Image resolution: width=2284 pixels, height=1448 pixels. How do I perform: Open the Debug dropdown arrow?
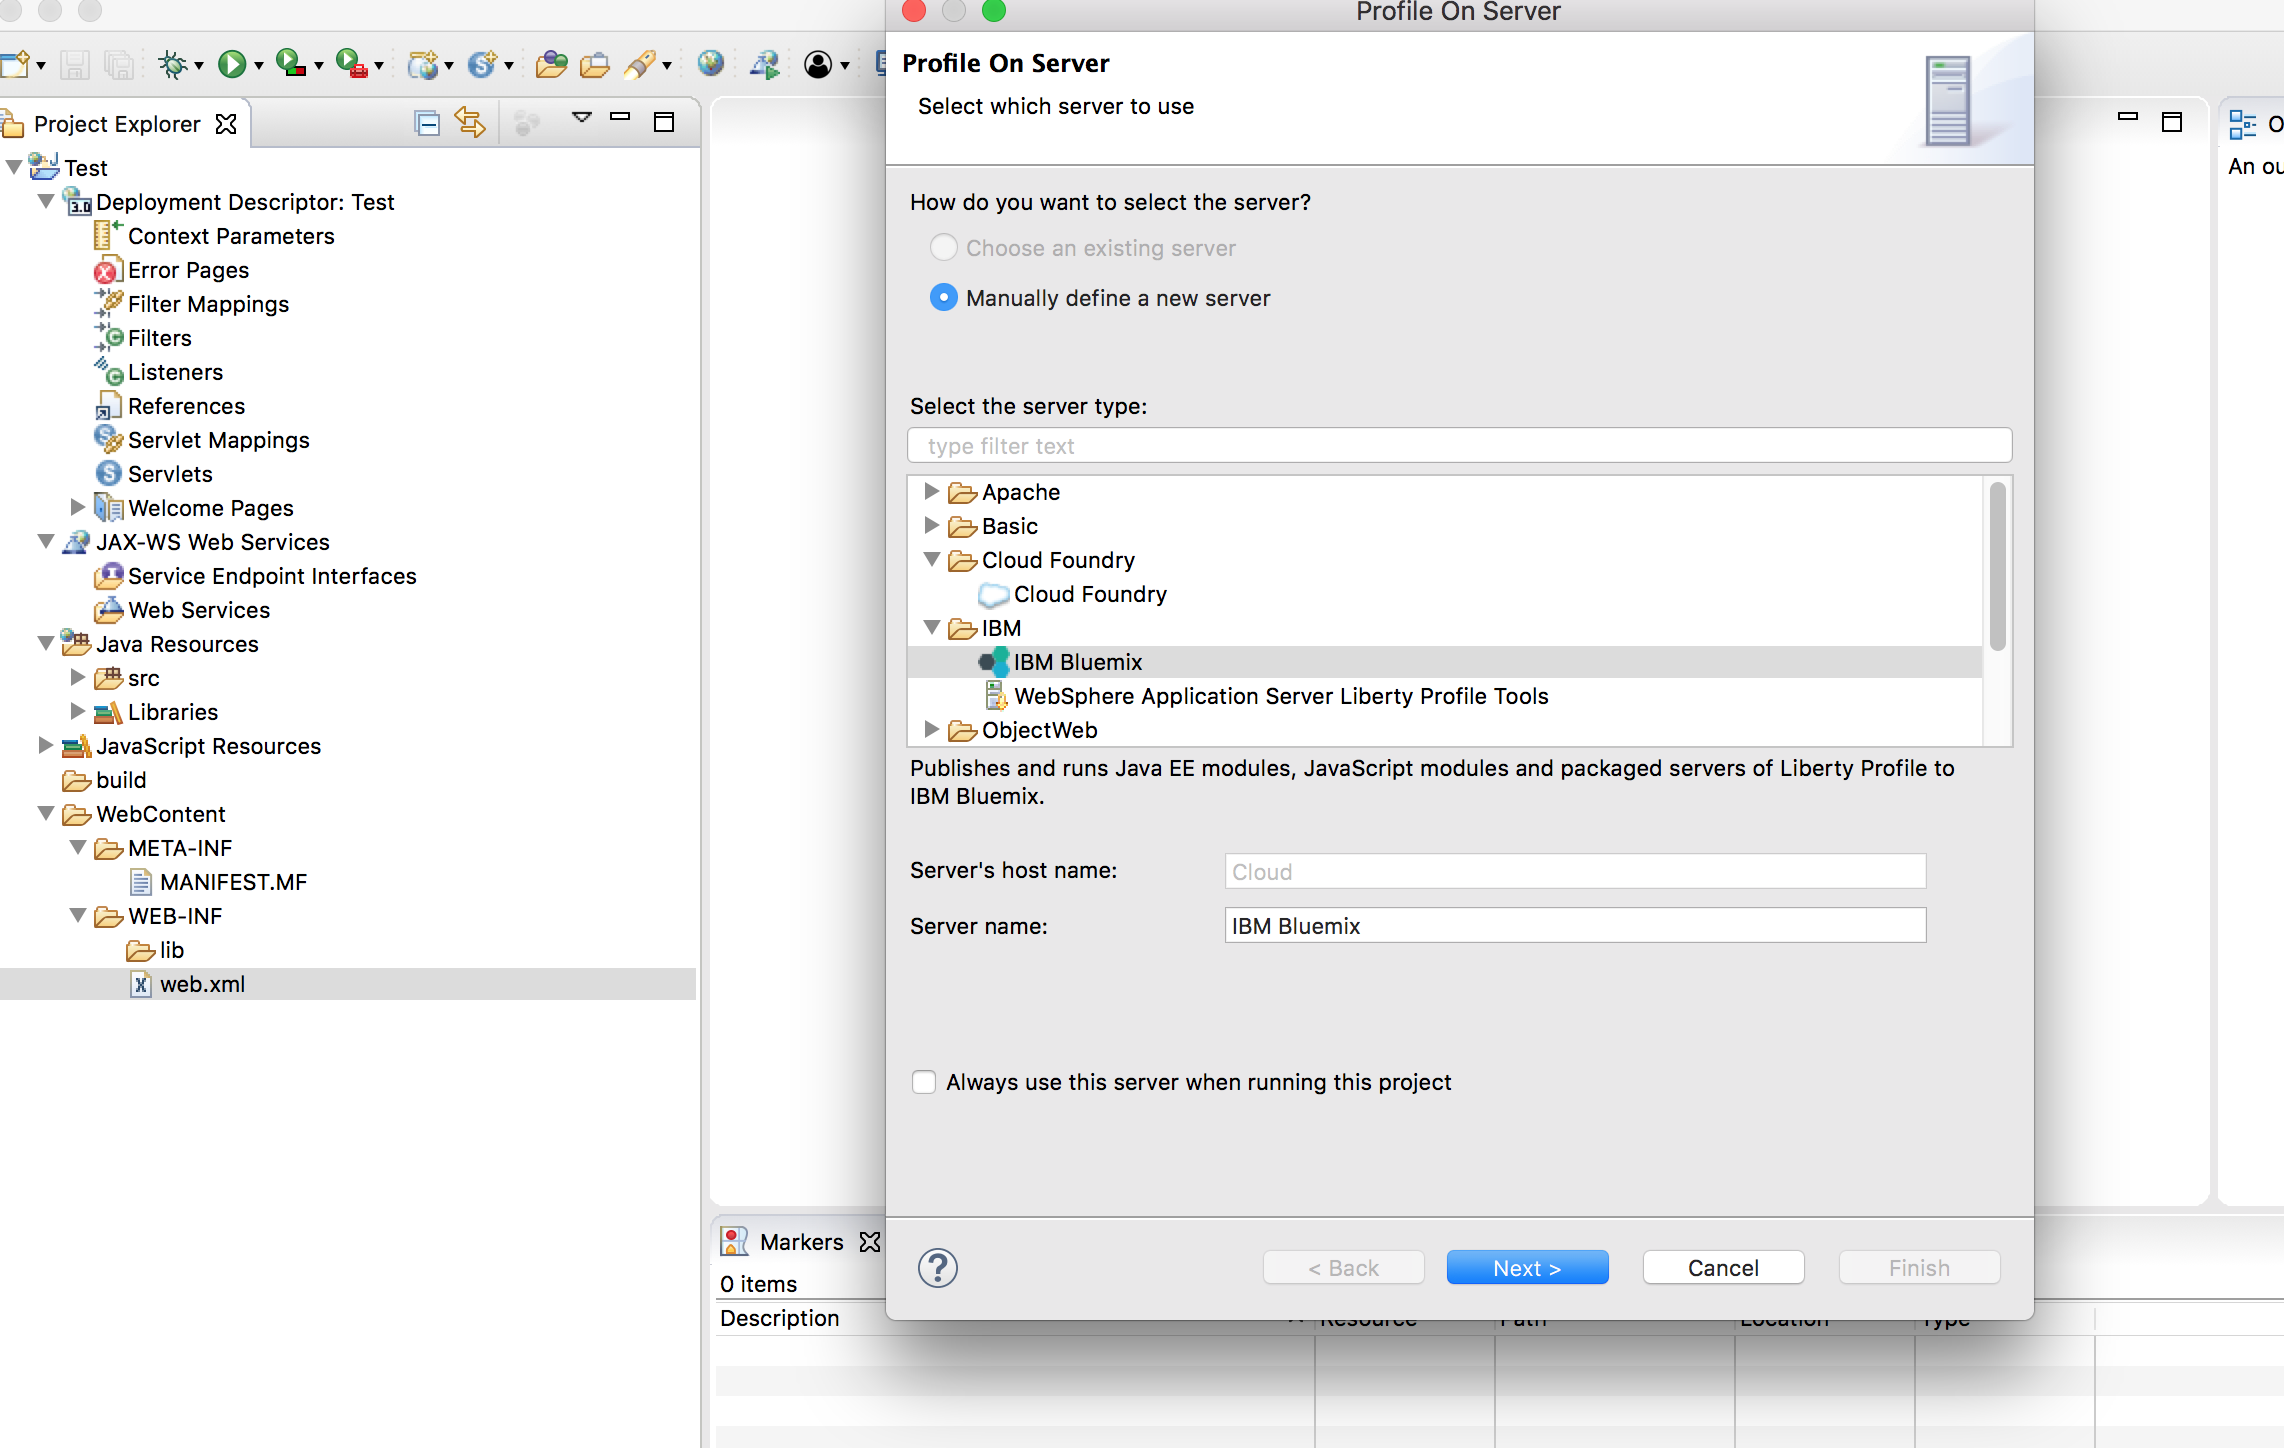coord(199,67)
